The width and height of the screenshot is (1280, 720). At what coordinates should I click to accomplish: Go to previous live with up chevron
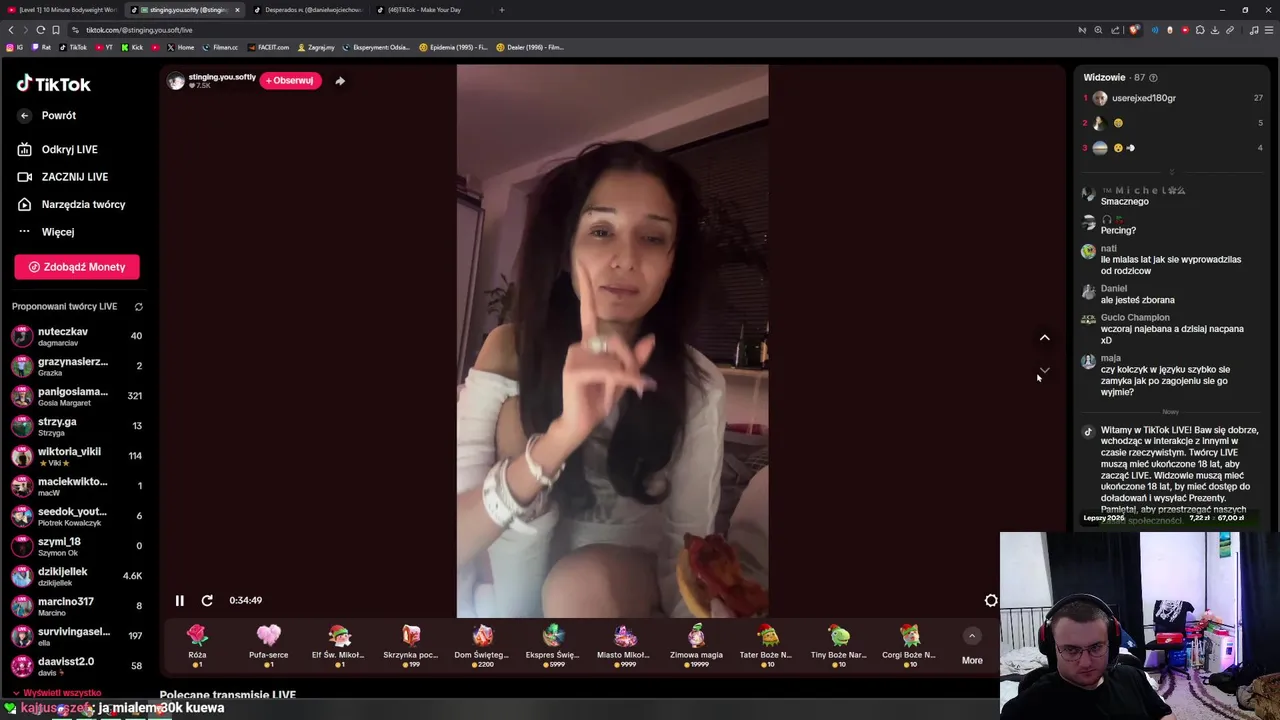pos(1044,338)
